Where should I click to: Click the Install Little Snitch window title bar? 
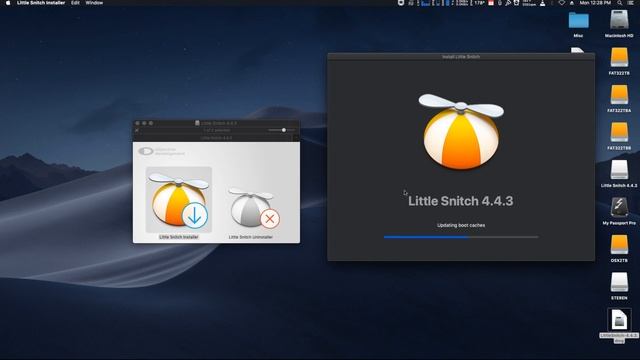(461, 57)
